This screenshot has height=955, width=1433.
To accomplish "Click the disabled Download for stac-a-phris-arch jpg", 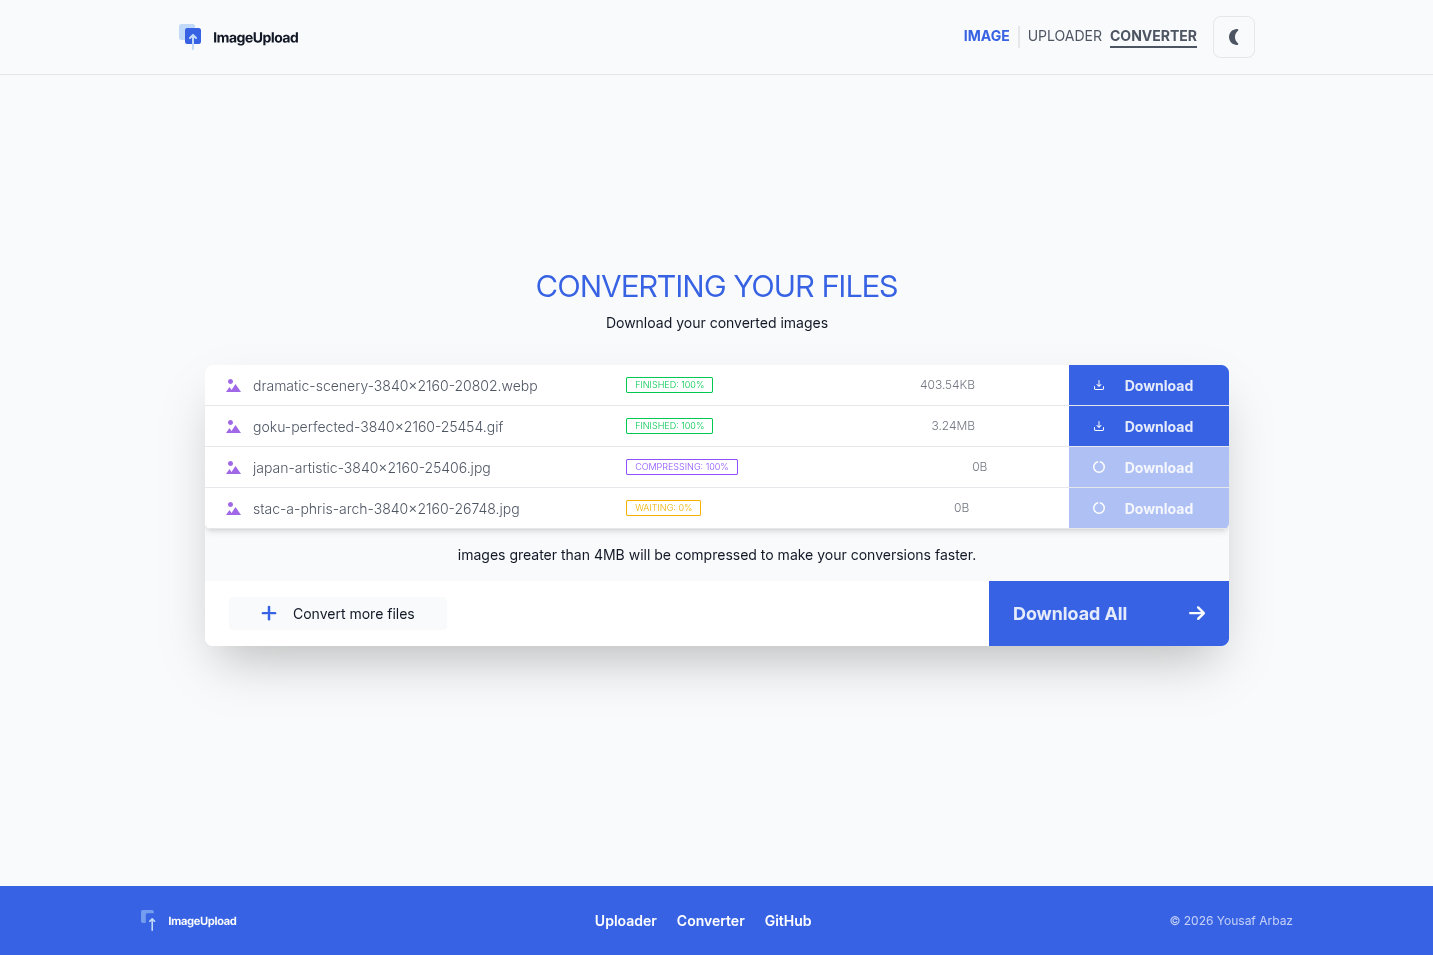I will click(1148, 508).
